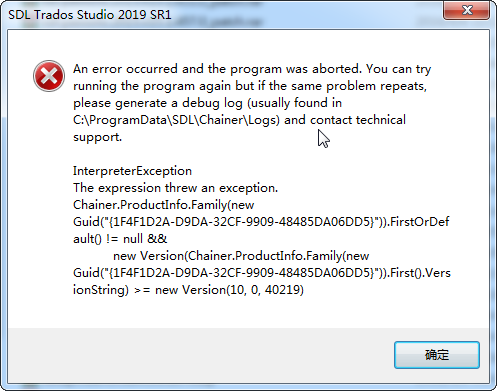Click the C:\ProgramData\SDL\Chainer\Logs path text
This screenshot has width=497, height=391.
pos(176,120)
